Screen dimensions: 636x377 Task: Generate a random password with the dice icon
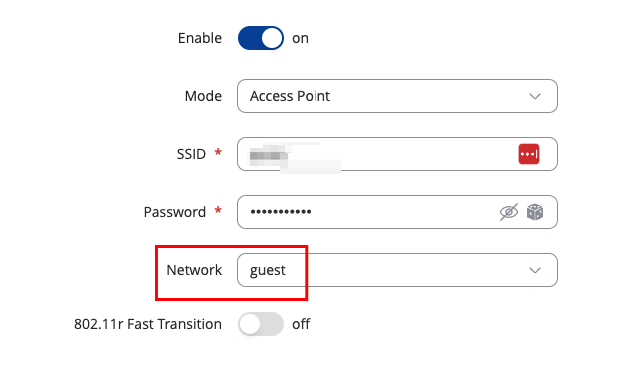(x=535, y=212)
